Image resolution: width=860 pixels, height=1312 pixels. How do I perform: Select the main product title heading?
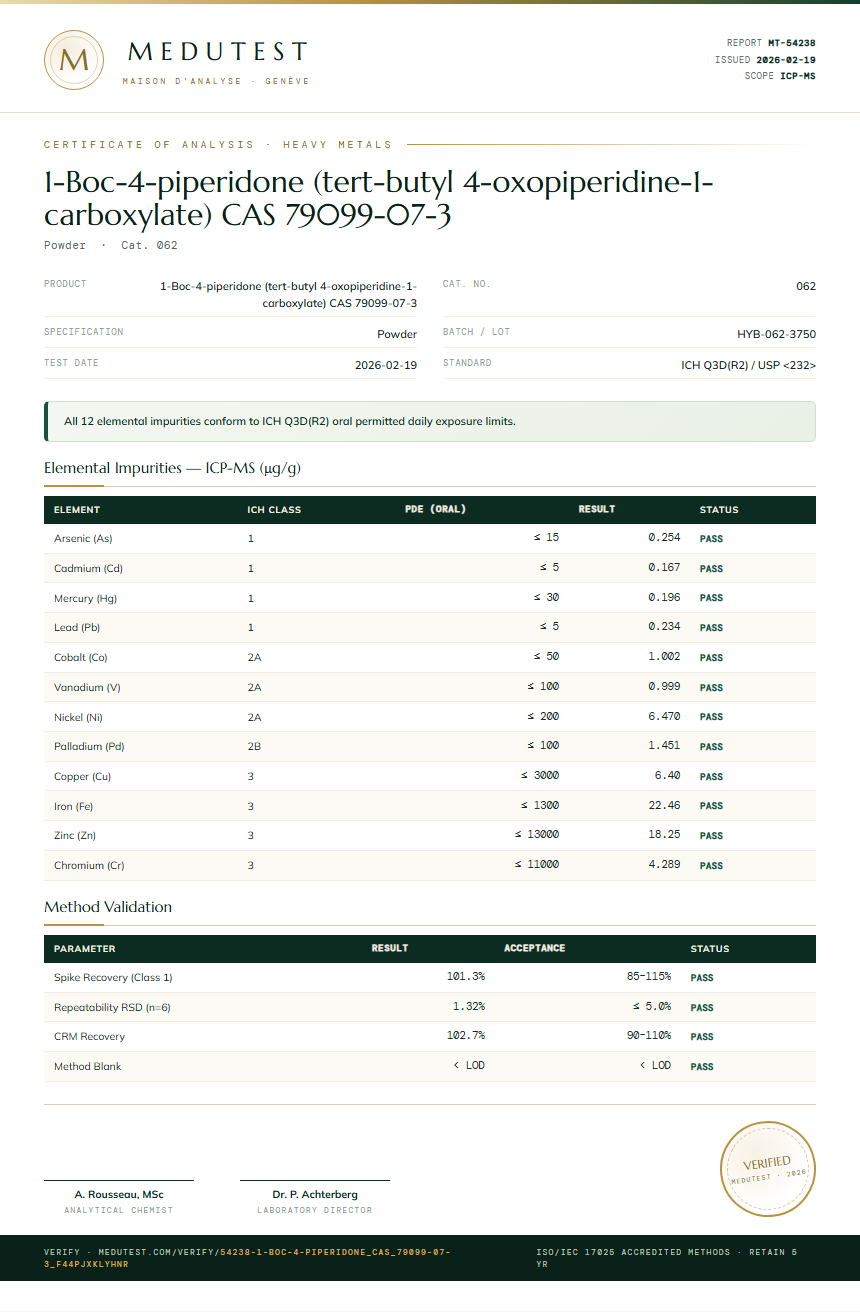pos(379,199)
